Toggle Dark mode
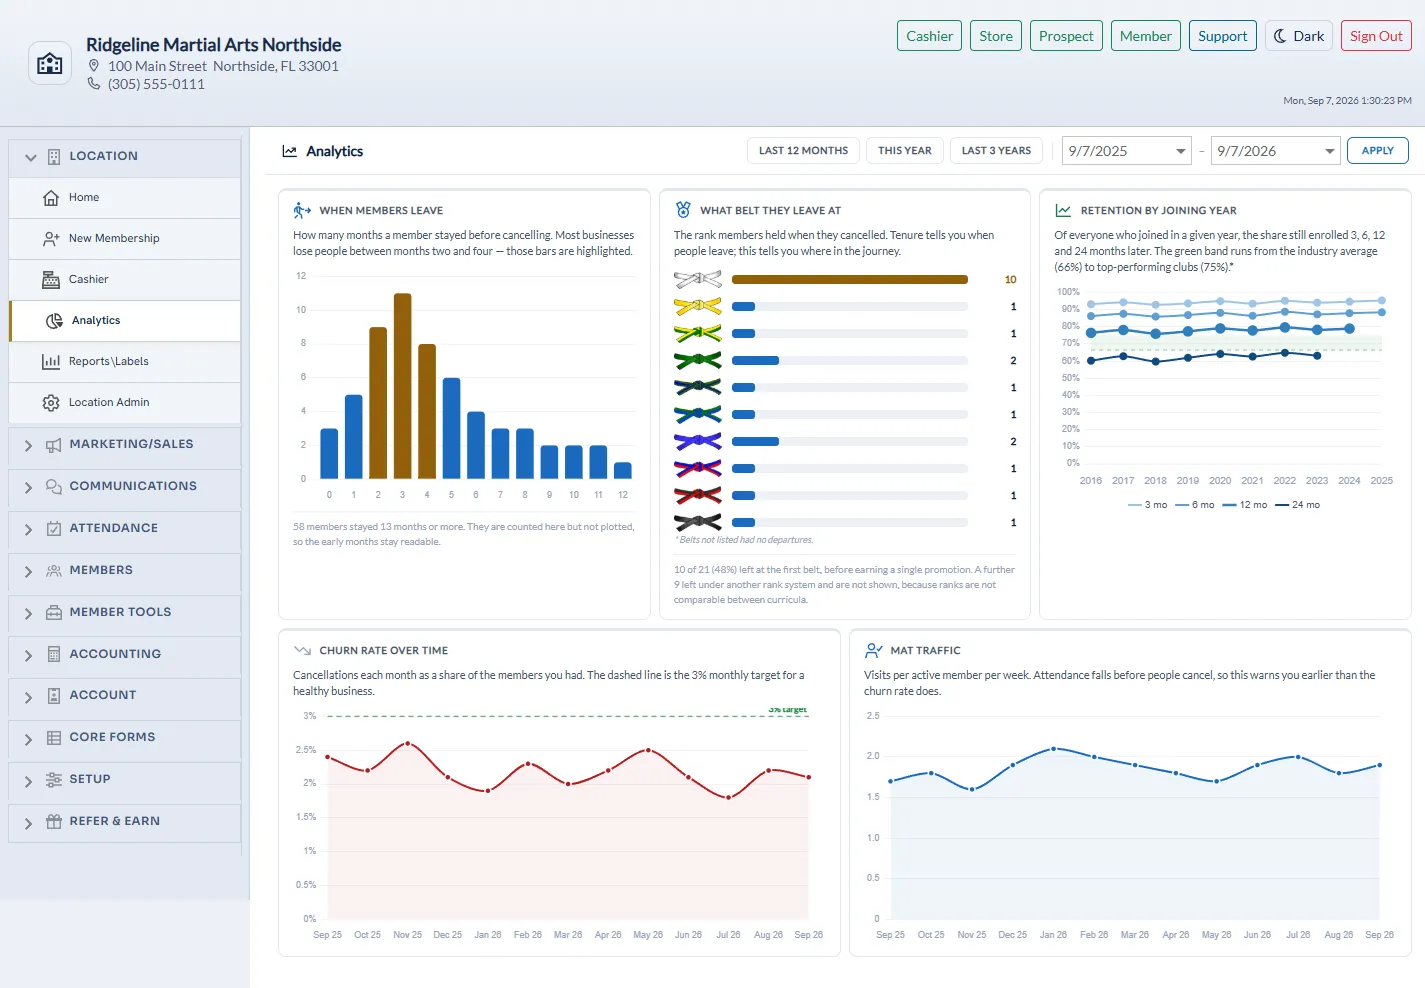The image size is (1425, 988). coord(1299,36)
